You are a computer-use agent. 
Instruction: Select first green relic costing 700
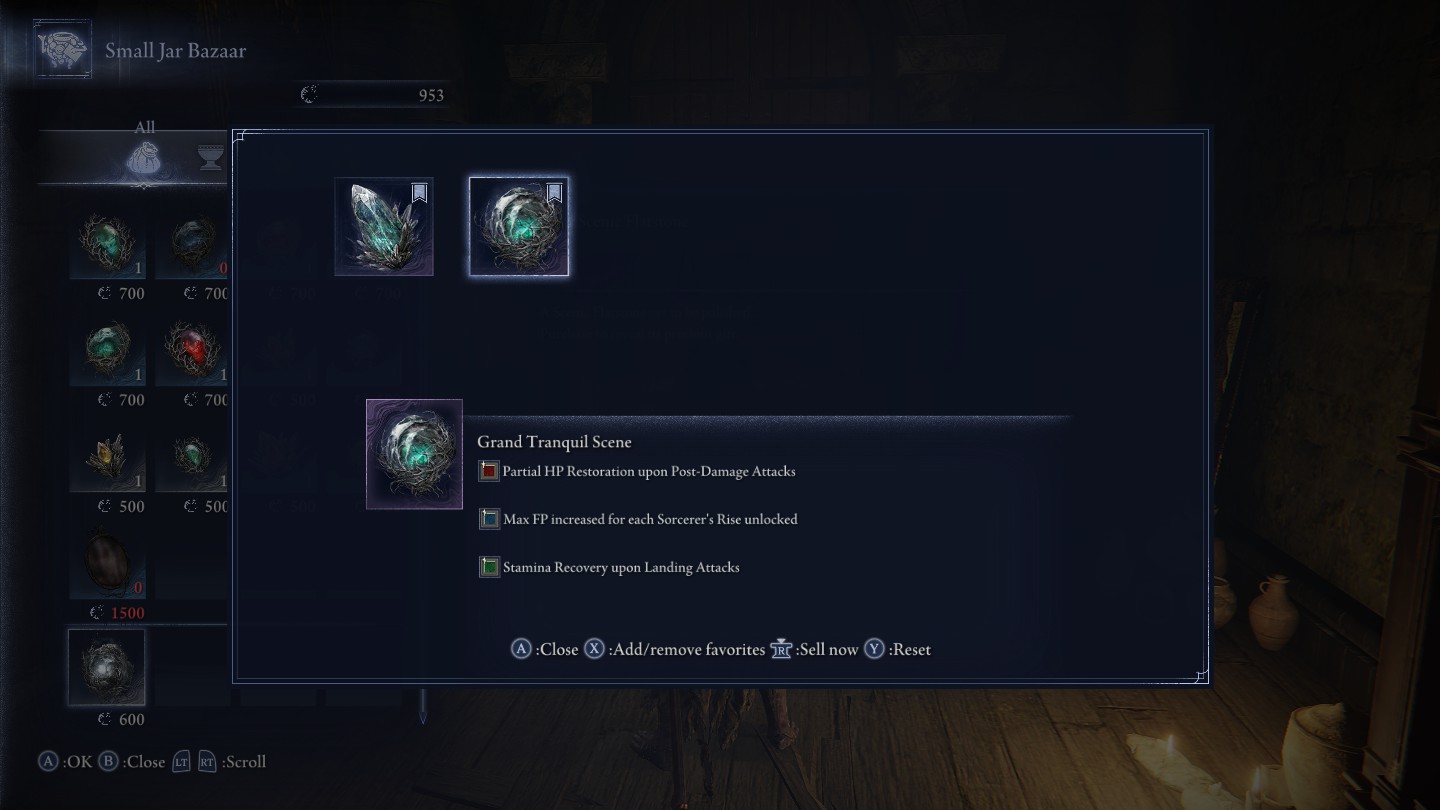(x=107, y=246)
